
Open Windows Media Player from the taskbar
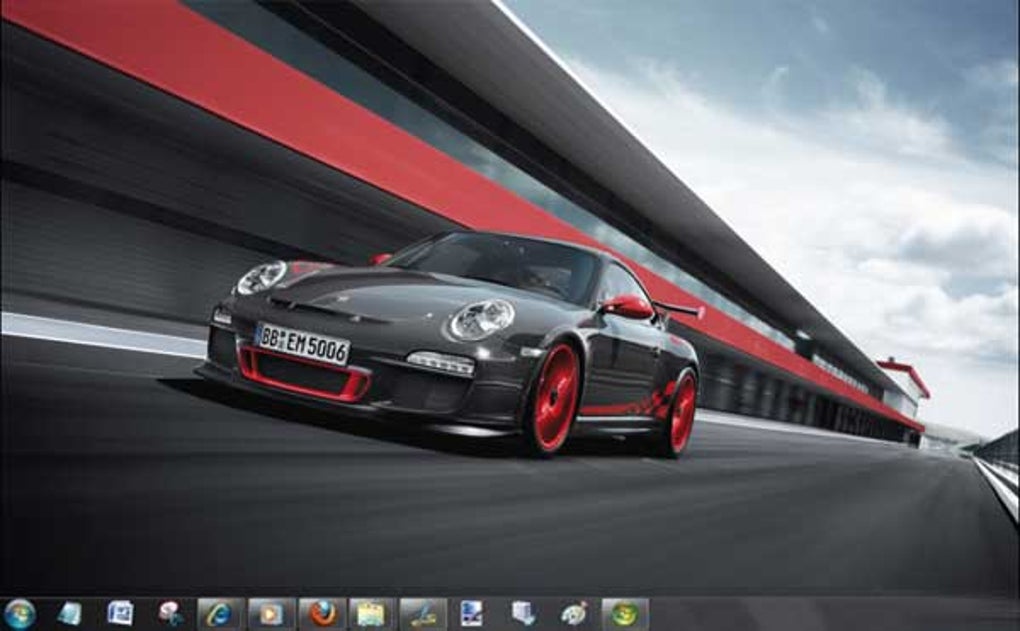(x=272, y=614)
